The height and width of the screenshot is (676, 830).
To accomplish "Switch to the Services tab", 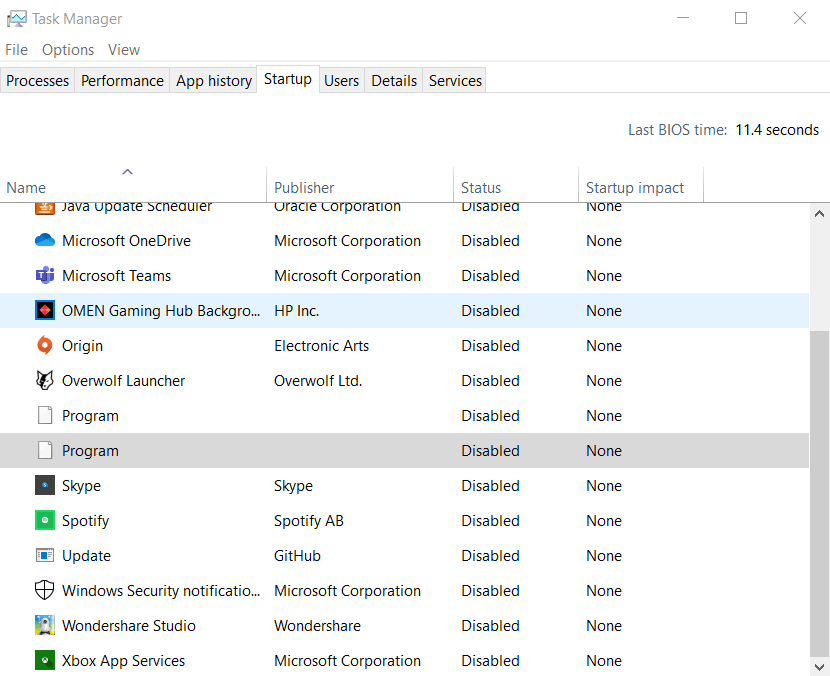I will tap(455, 81).
